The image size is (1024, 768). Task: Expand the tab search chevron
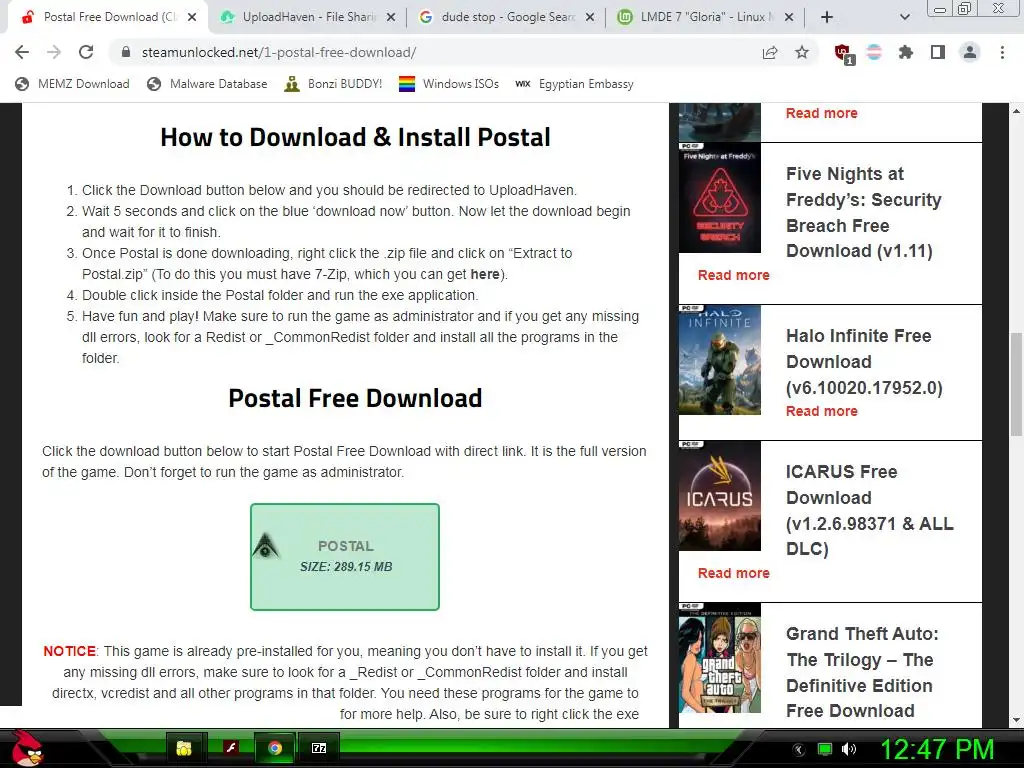[904, 17]
